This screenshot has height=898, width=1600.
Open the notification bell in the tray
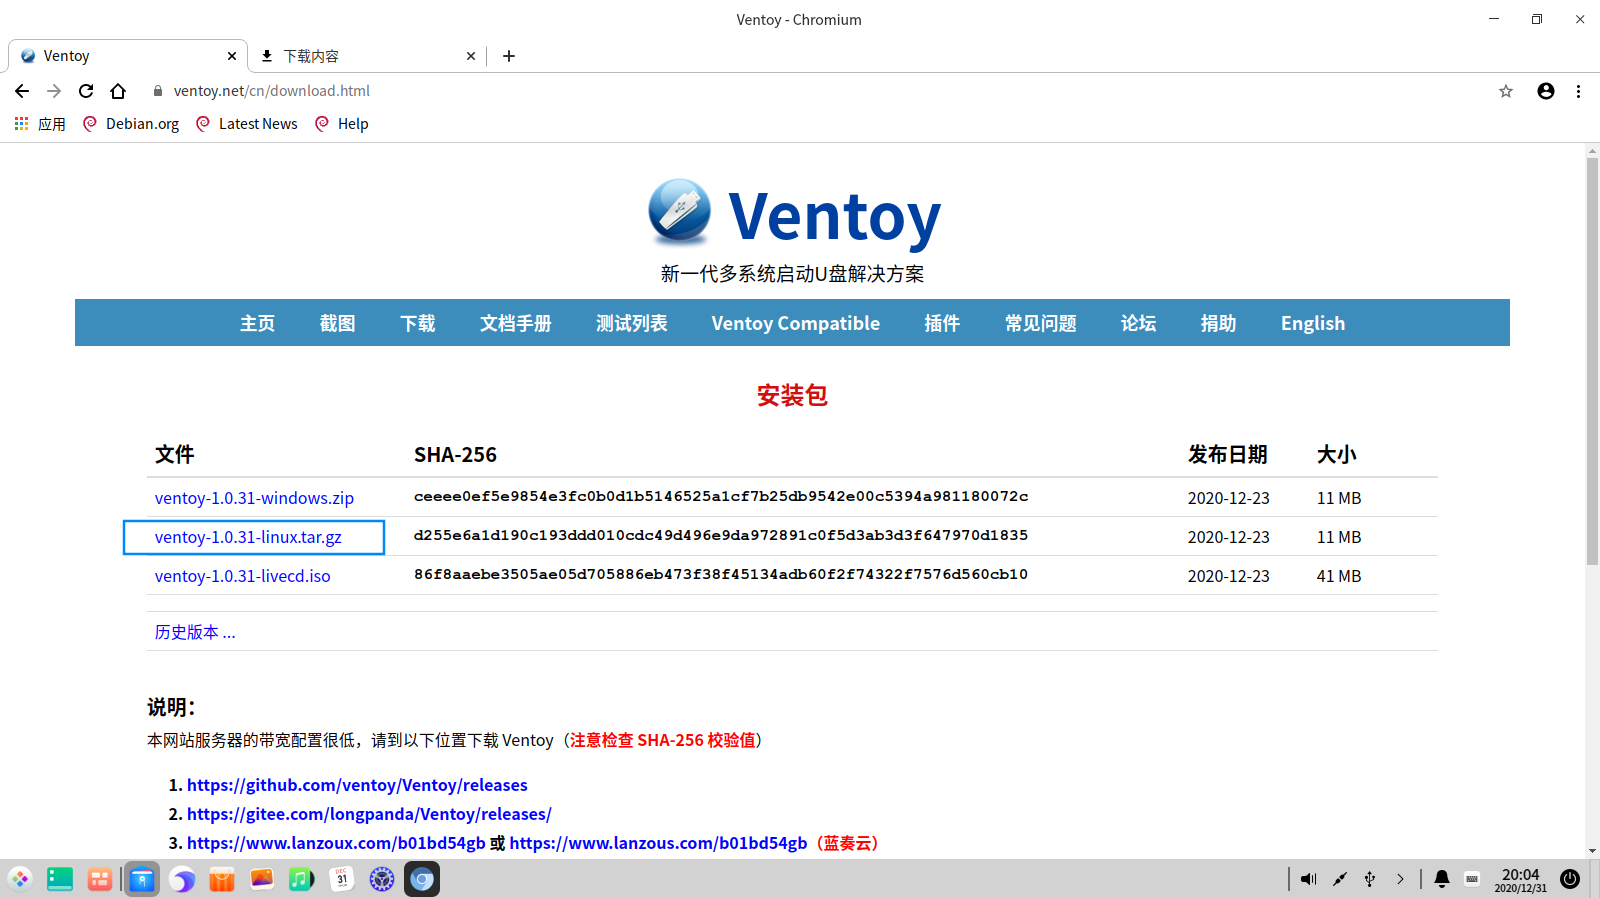1442,879
